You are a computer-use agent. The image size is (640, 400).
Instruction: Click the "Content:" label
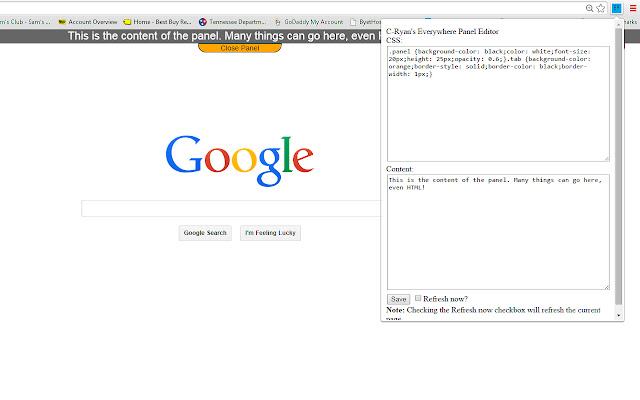point(400,169)
